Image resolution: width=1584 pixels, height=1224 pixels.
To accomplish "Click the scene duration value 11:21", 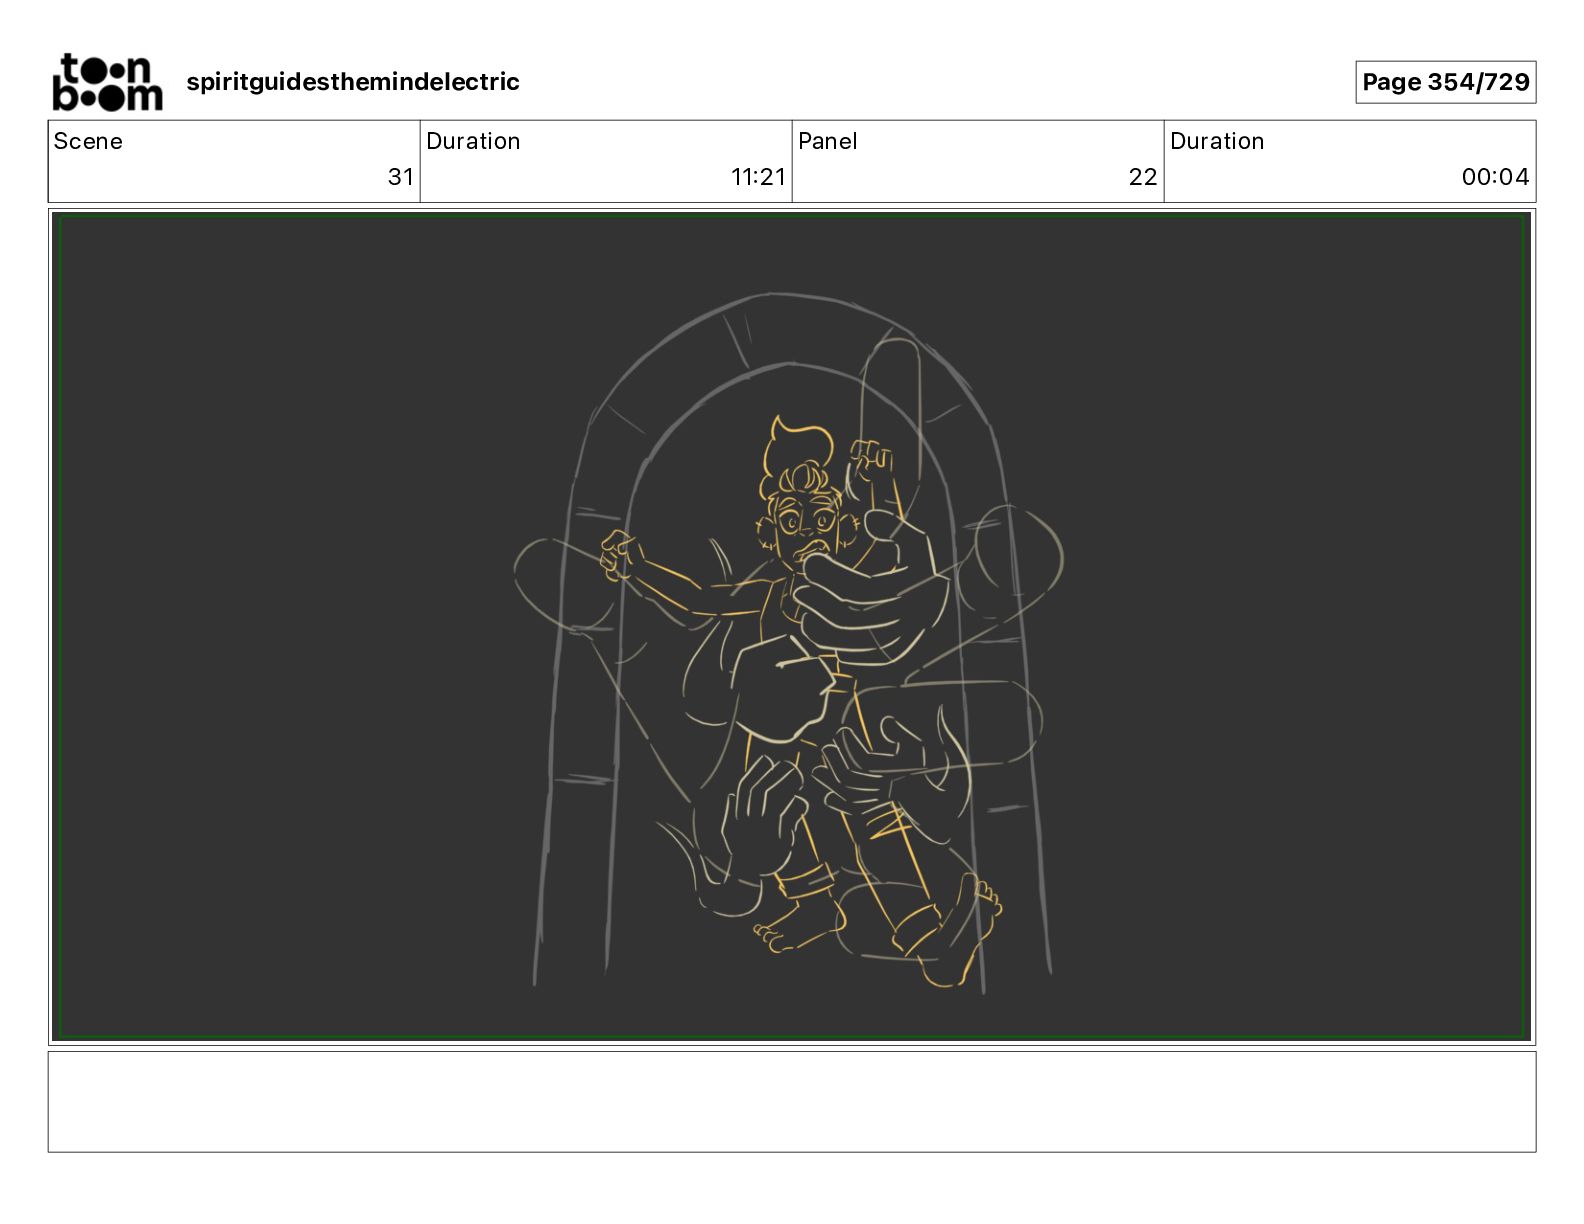I will 758,177.
